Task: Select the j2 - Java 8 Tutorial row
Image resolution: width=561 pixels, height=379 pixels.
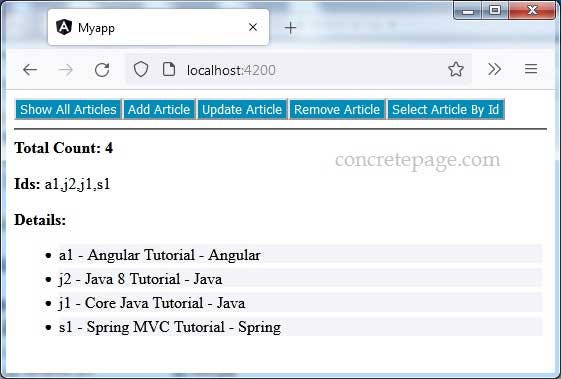Action: 300,279
